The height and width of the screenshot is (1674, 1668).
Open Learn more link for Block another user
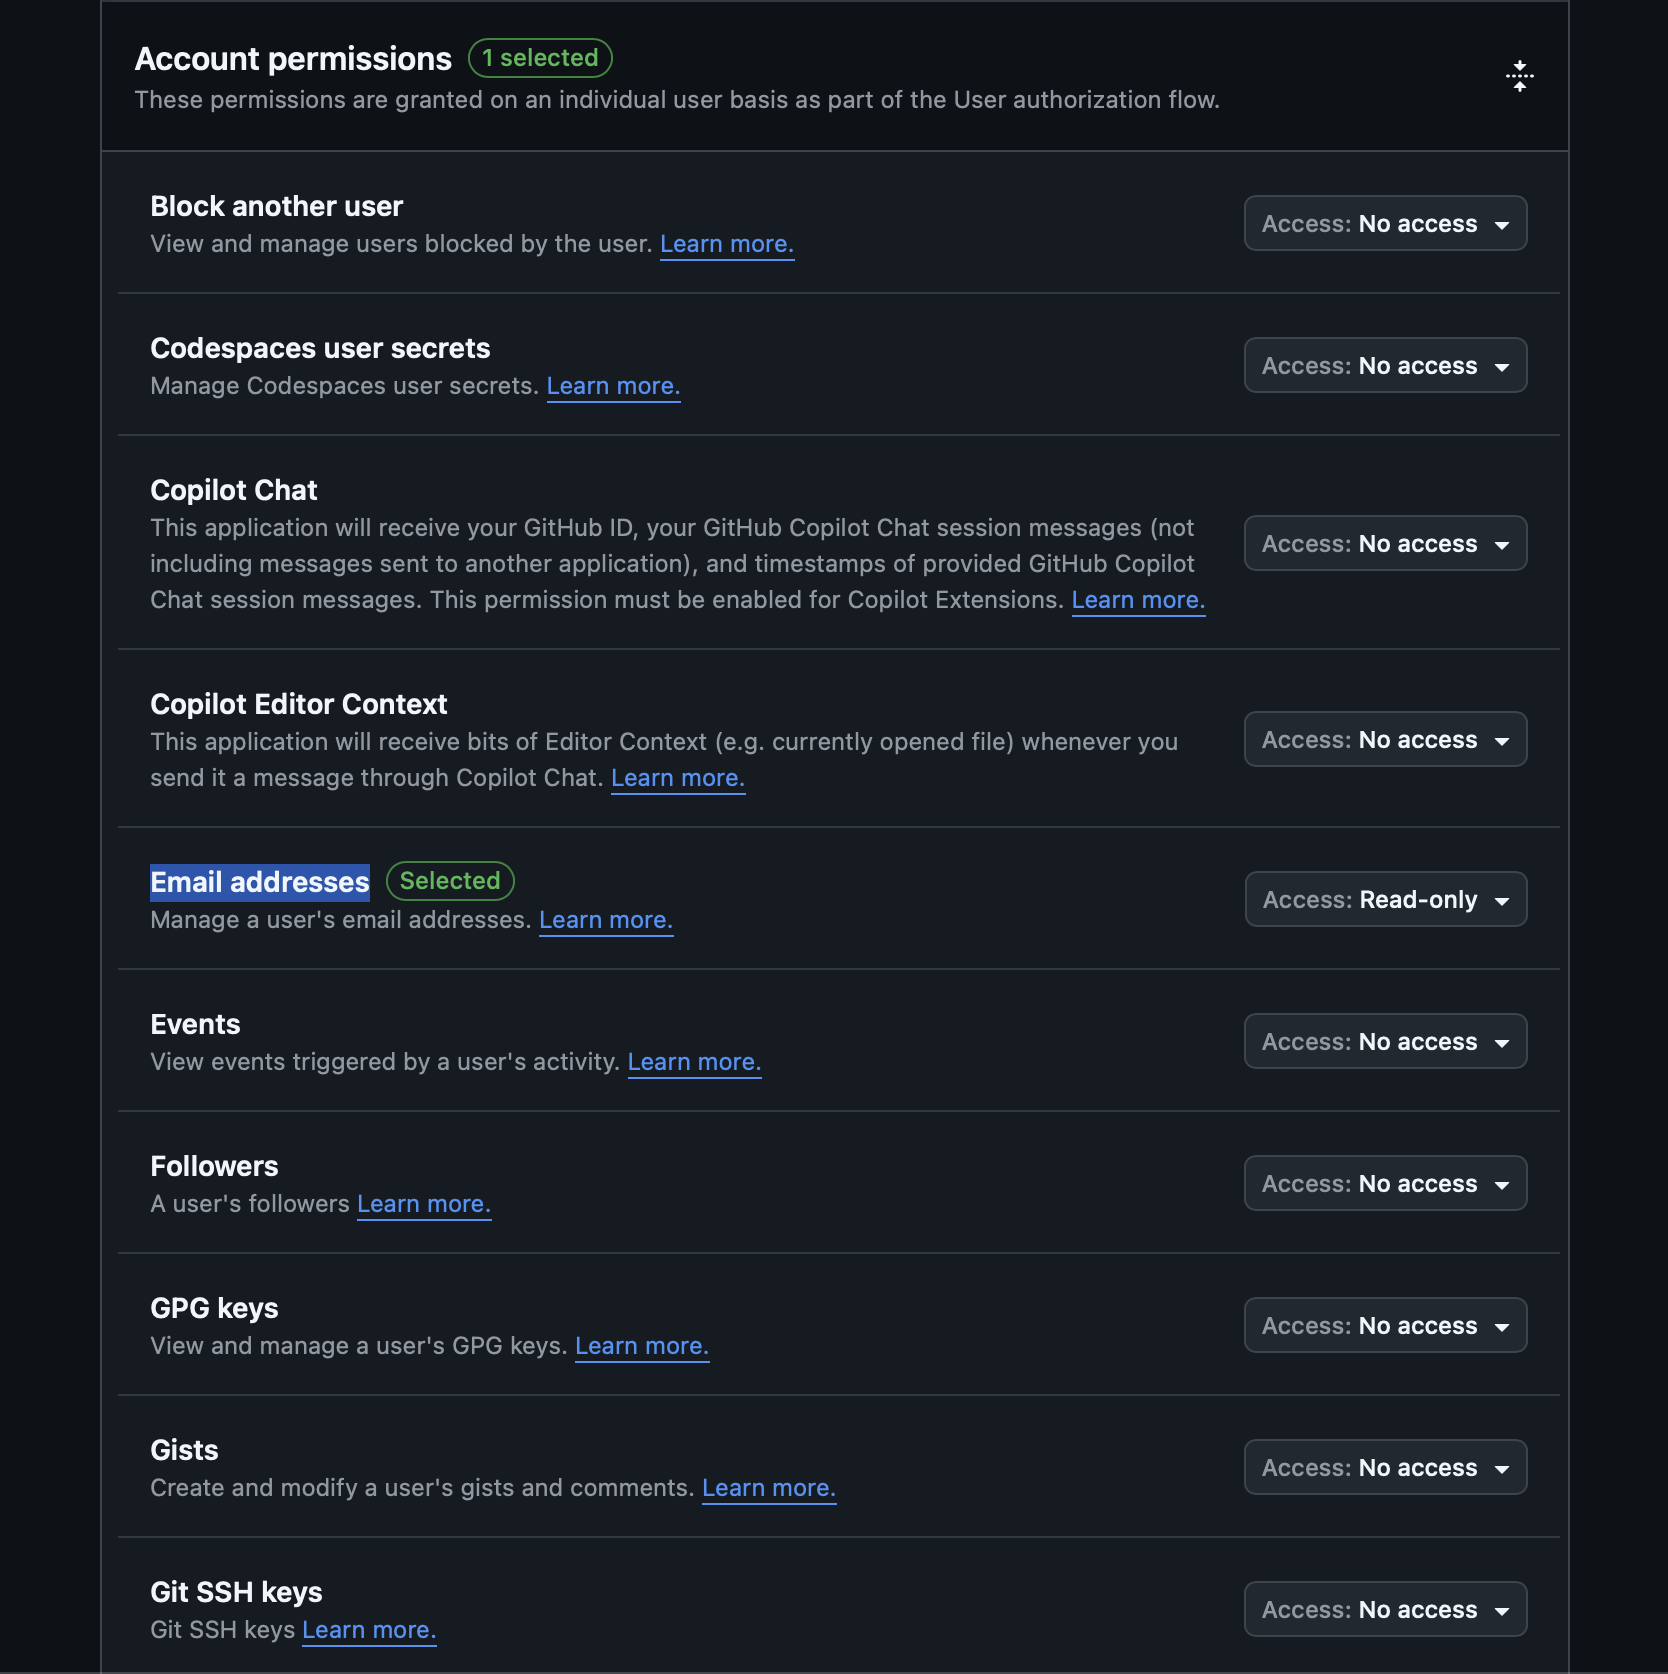[727, 244]
